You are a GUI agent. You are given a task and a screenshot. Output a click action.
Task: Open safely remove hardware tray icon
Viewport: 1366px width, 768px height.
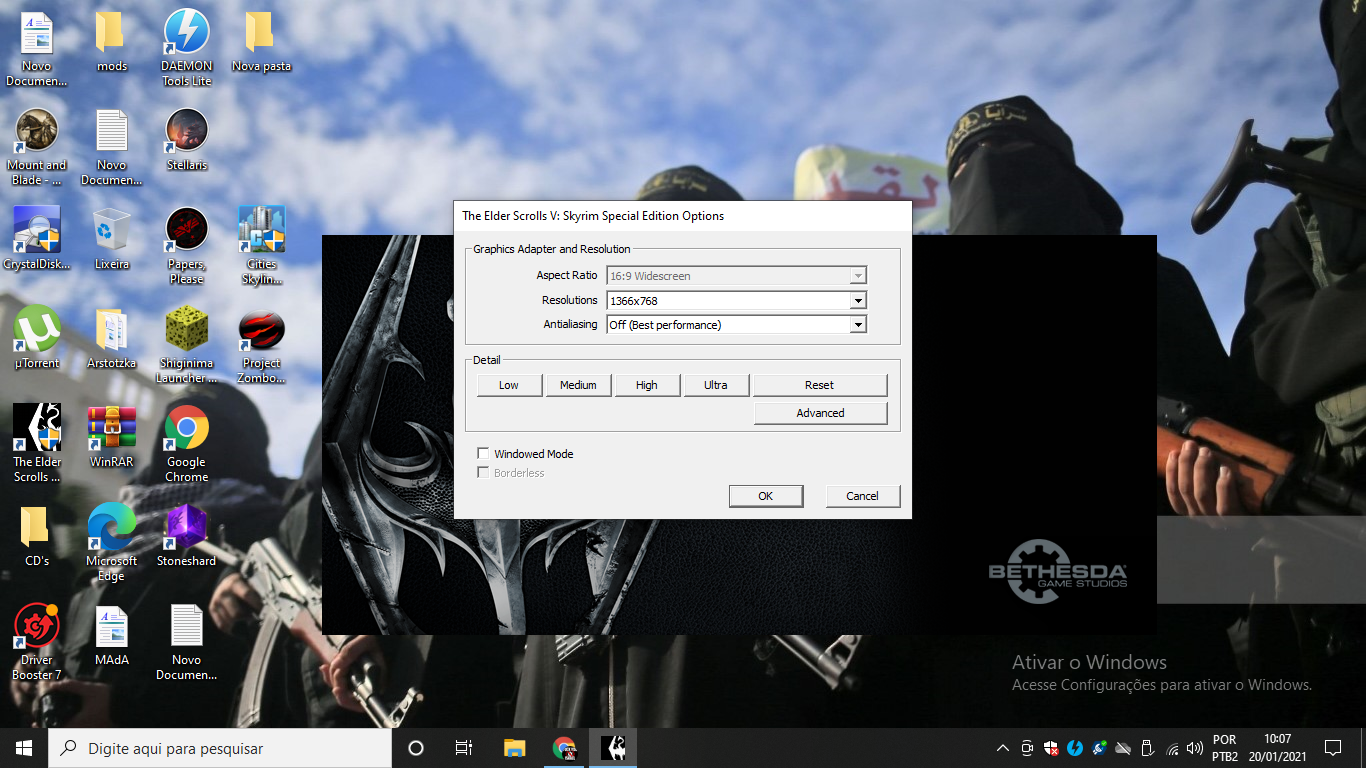pyautogui.click(x=1147, y=748)
